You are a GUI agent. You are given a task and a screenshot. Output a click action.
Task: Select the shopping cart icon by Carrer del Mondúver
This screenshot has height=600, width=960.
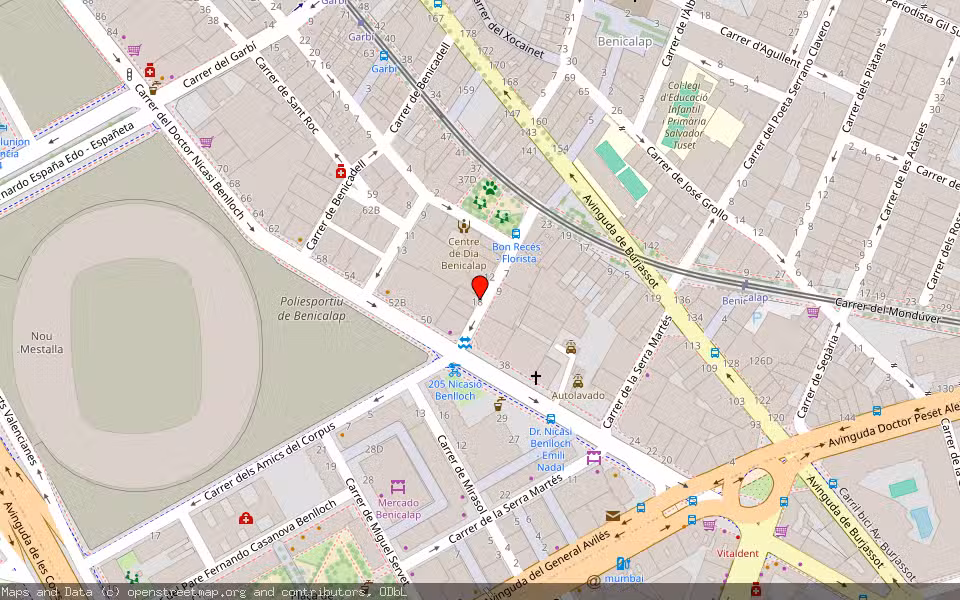(813, 312)
